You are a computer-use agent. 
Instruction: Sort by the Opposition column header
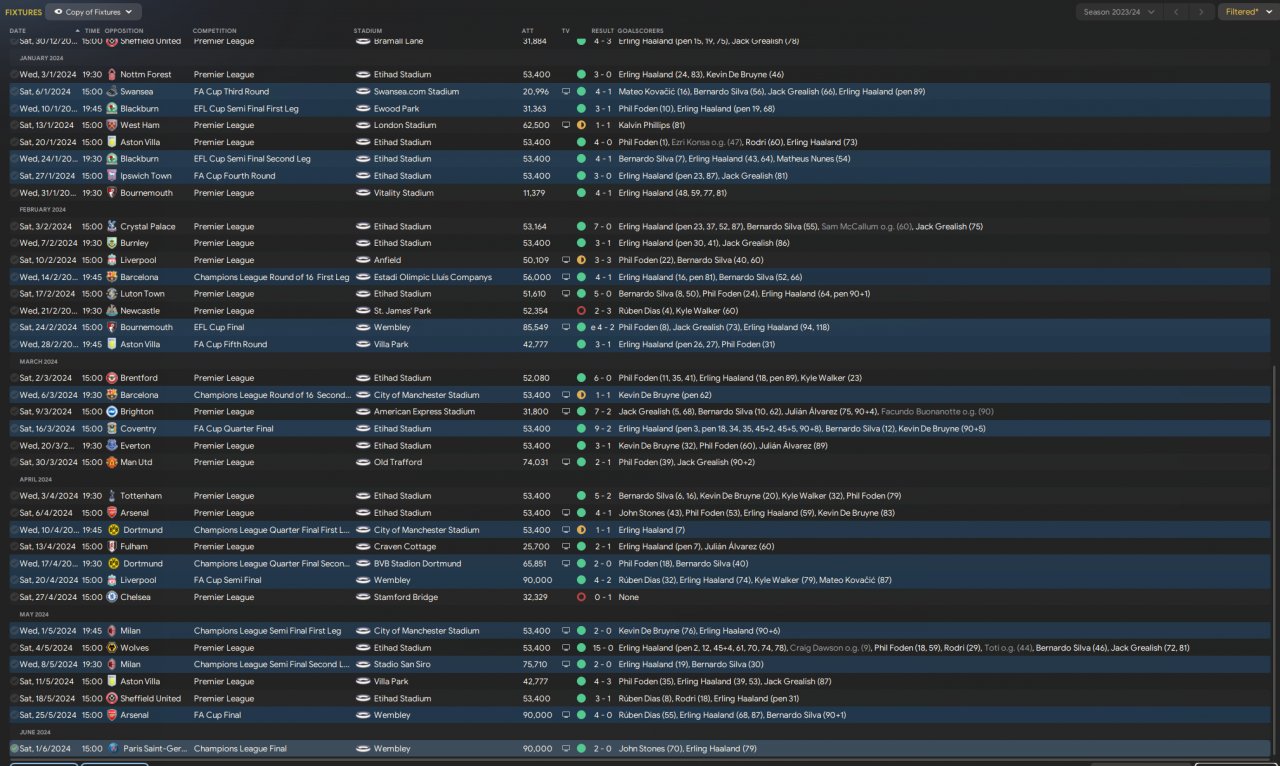pyautogui.click(x=124, y=31)
